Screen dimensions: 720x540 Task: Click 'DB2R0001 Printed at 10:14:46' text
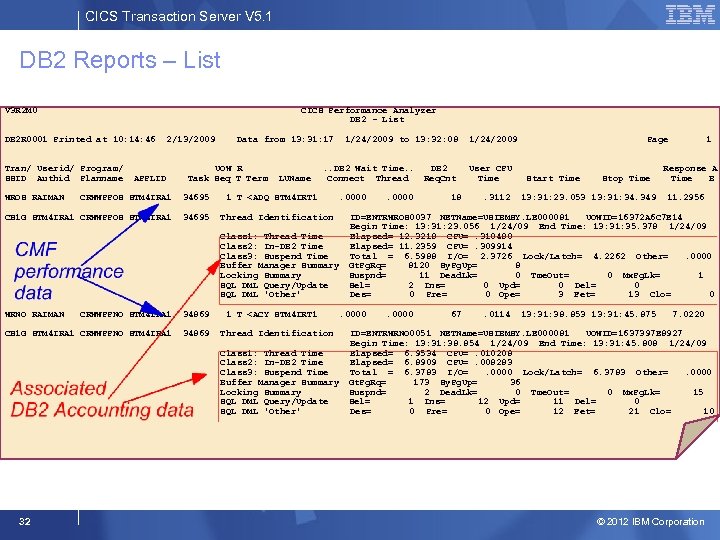pyautogui.click(x=80, y=139)
